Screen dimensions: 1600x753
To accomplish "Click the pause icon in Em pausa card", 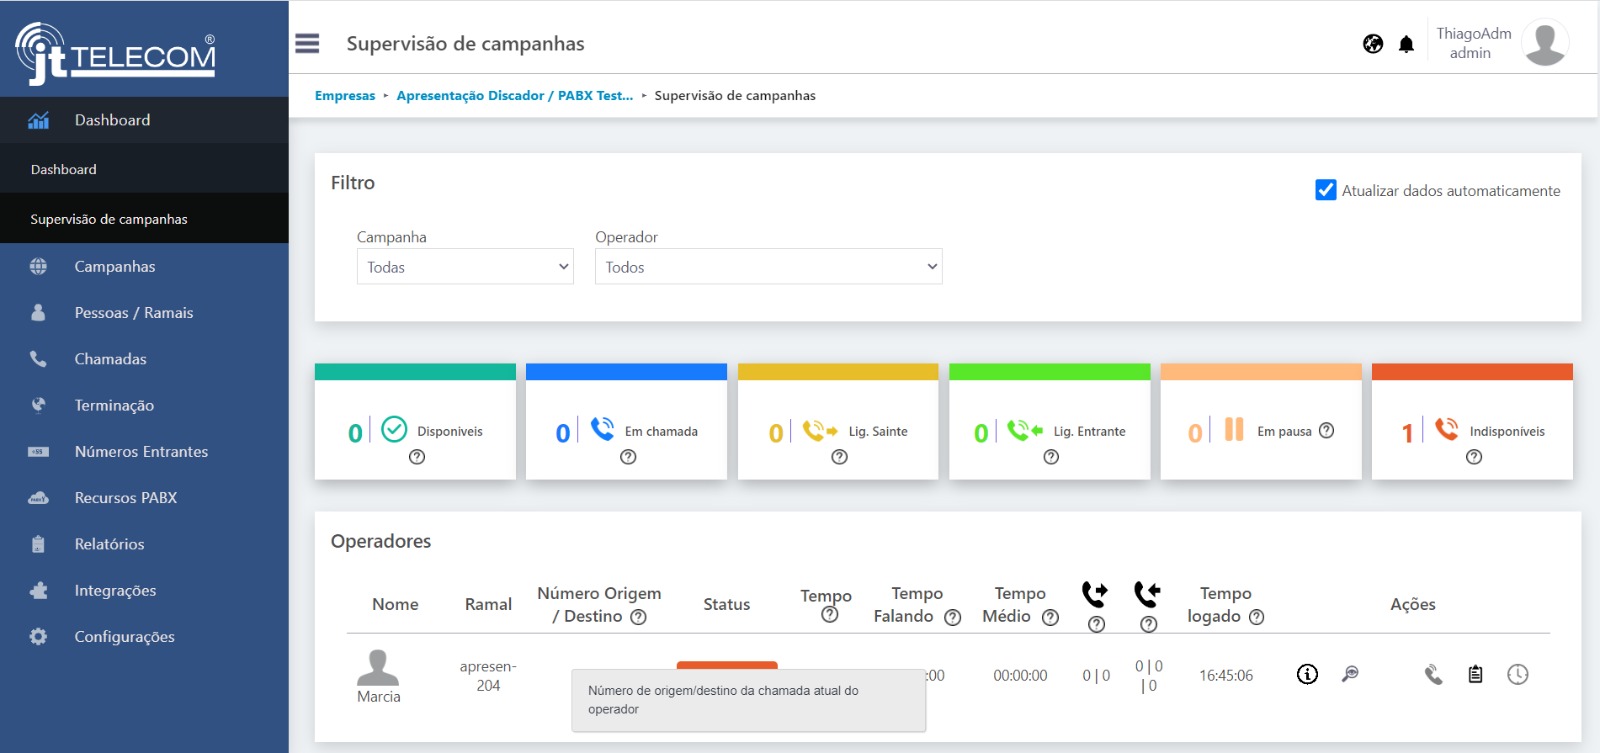I will (1234, 429).
